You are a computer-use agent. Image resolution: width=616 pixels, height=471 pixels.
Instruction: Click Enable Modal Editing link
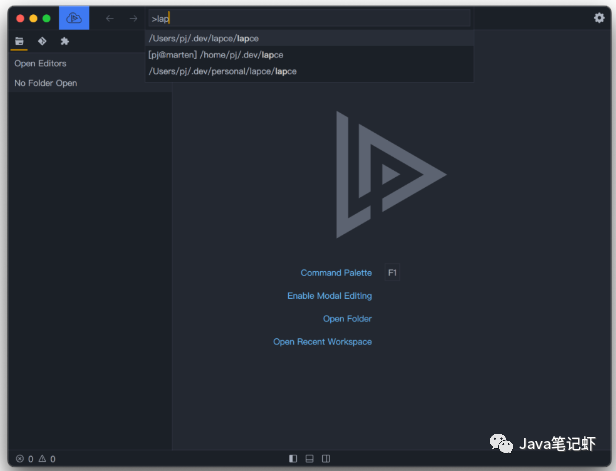tap(329, 296)
